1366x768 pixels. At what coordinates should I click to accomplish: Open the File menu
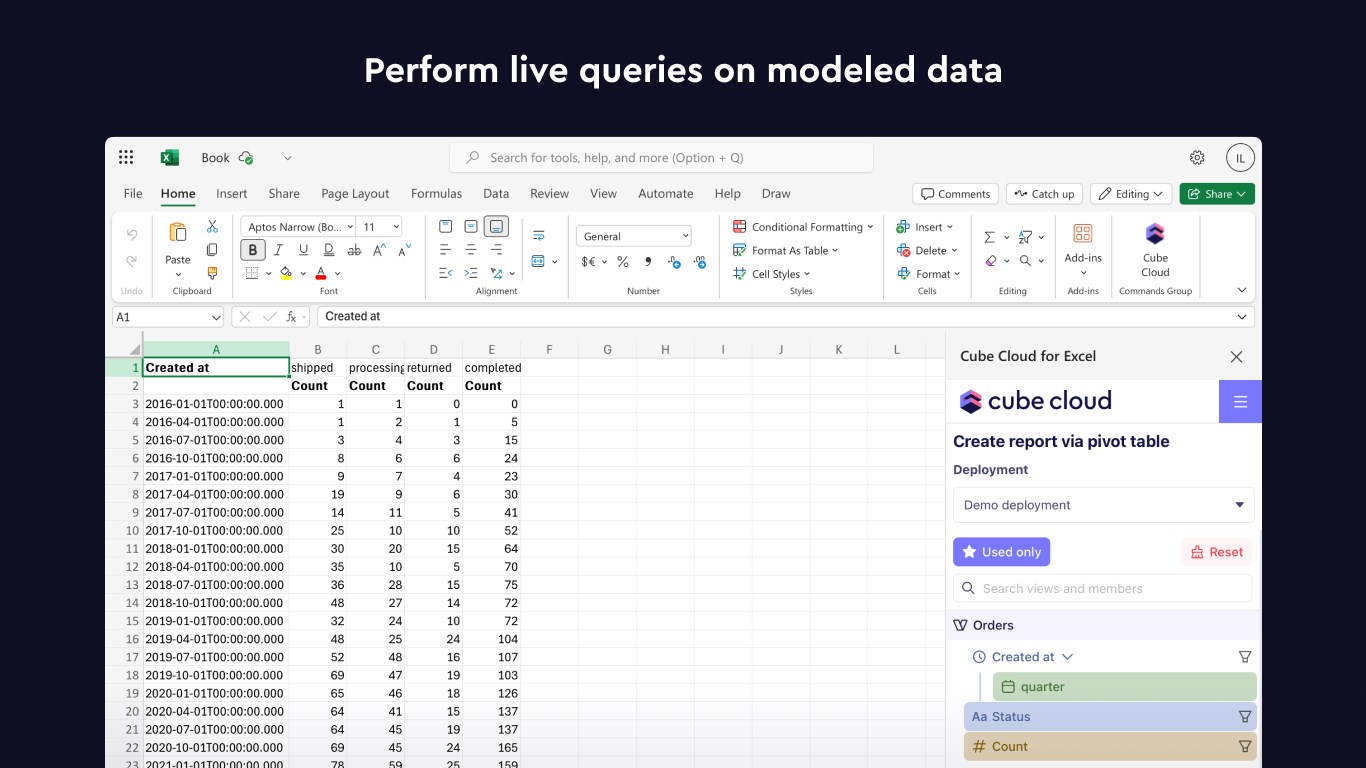pyautogui.click(x=133, y=194)
